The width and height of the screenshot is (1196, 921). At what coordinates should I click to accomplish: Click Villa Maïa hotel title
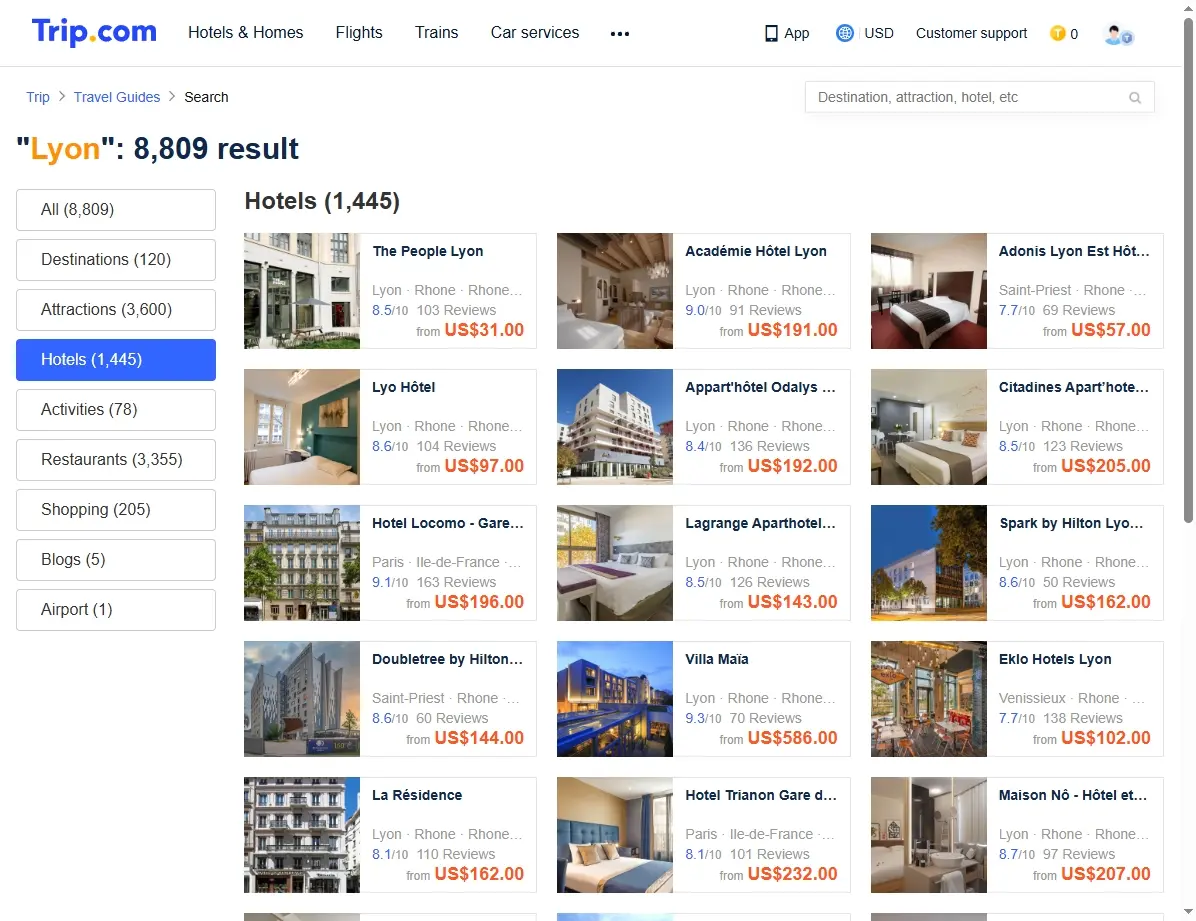[x=717, y=659]
